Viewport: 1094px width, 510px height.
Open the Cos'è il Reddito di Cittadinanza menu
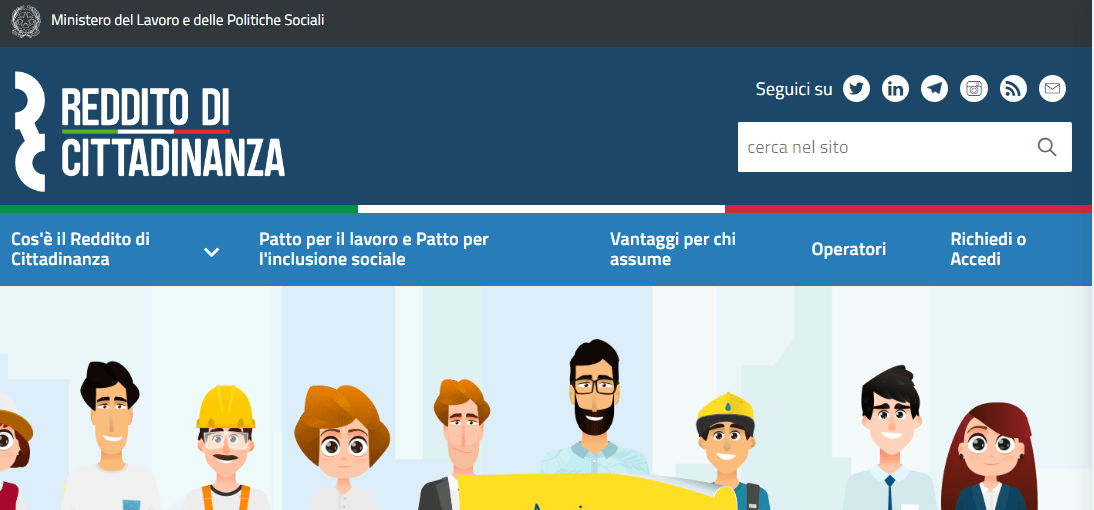point(81,249)
